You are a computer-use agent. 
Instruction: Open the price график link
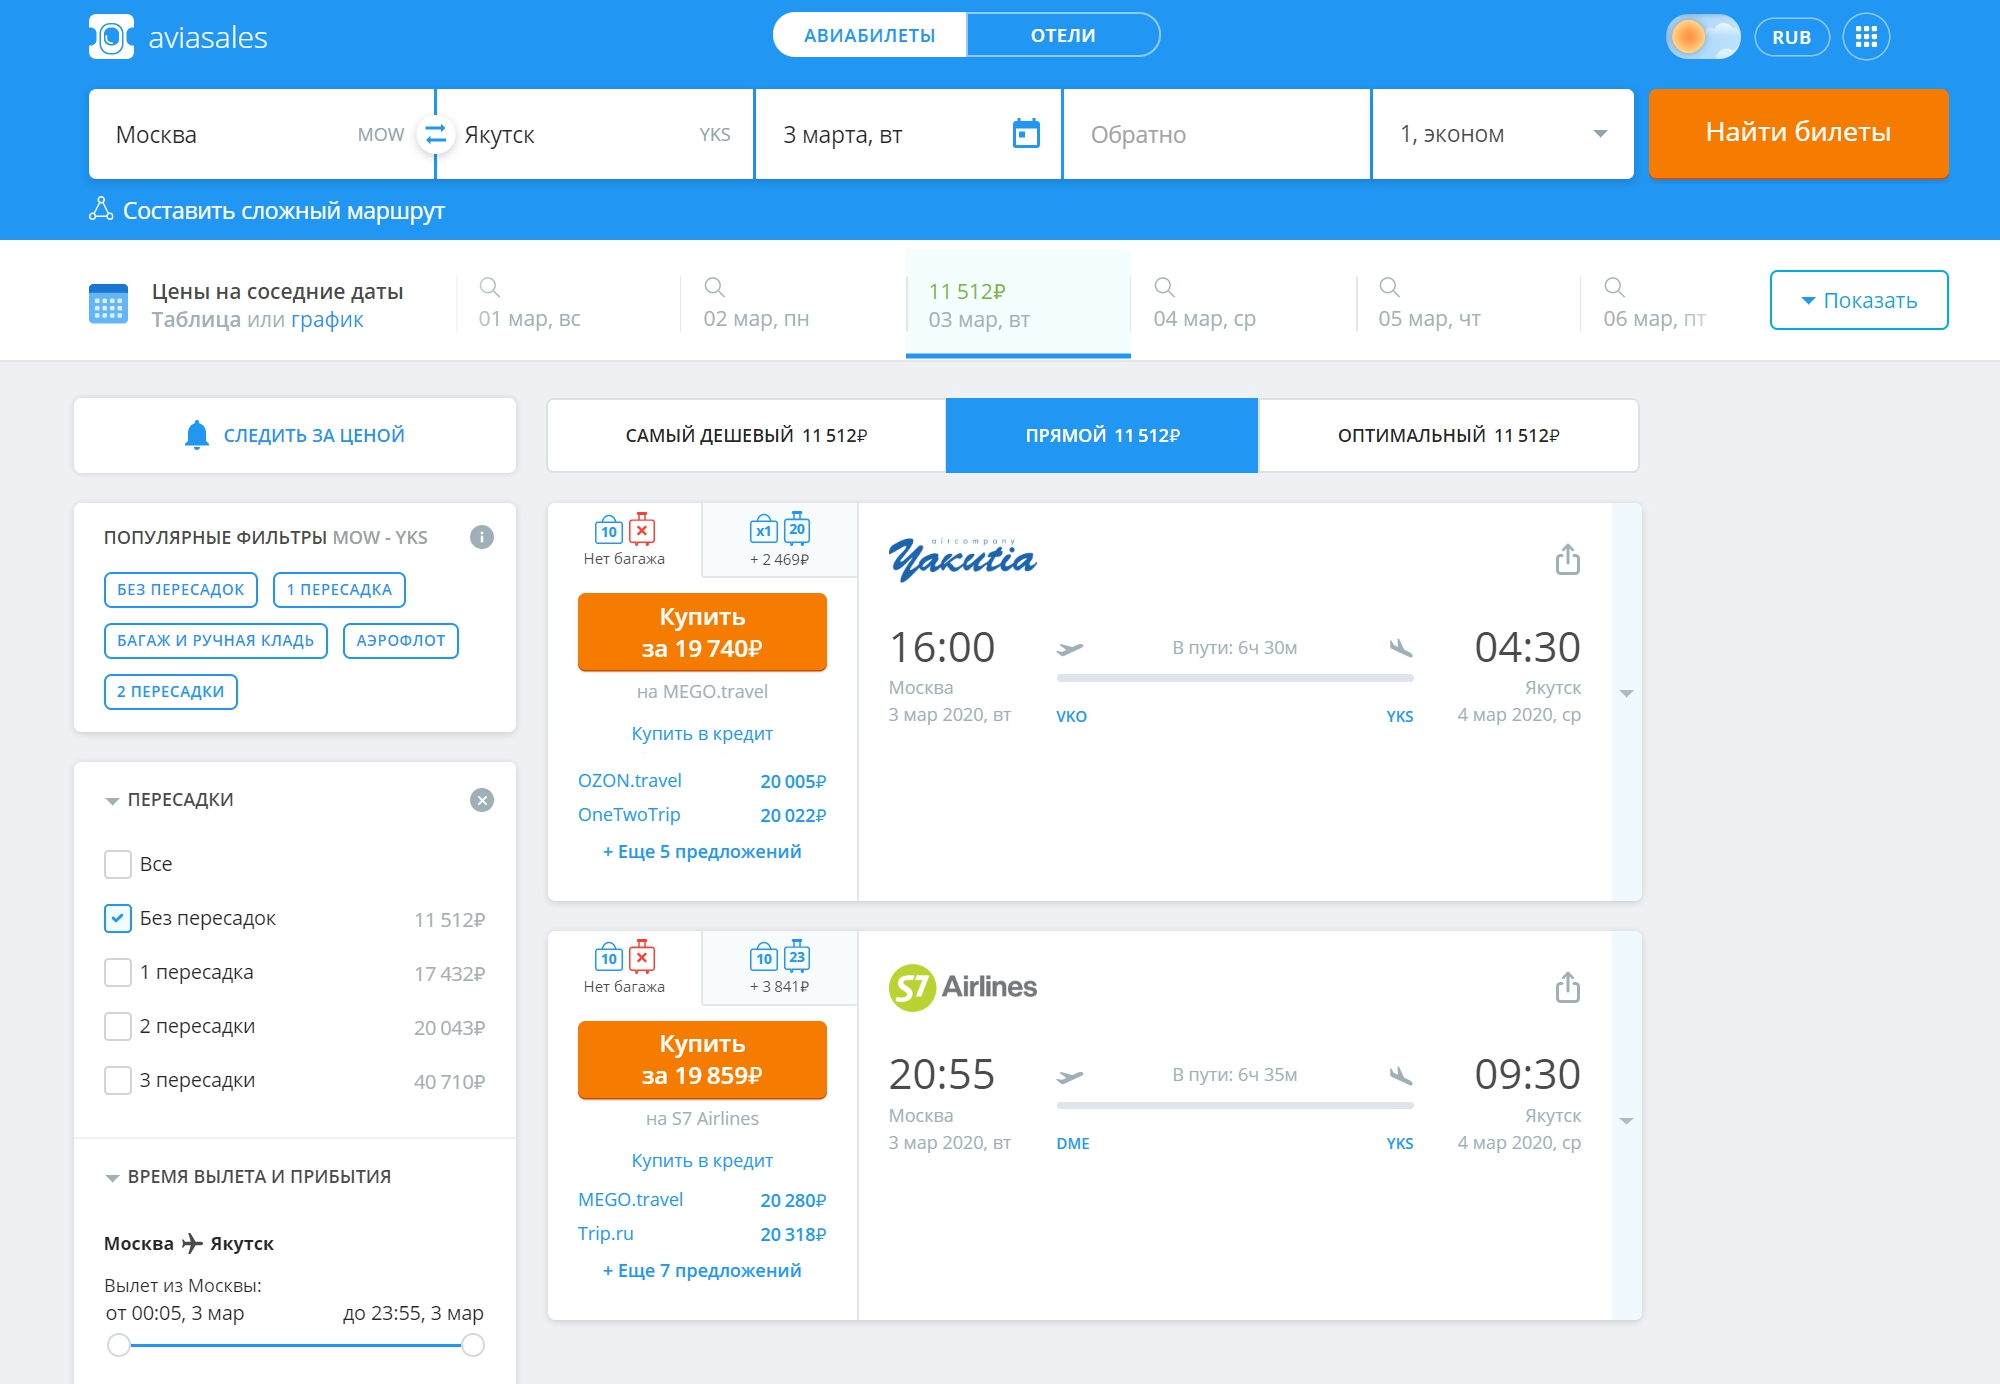[327, 320]
